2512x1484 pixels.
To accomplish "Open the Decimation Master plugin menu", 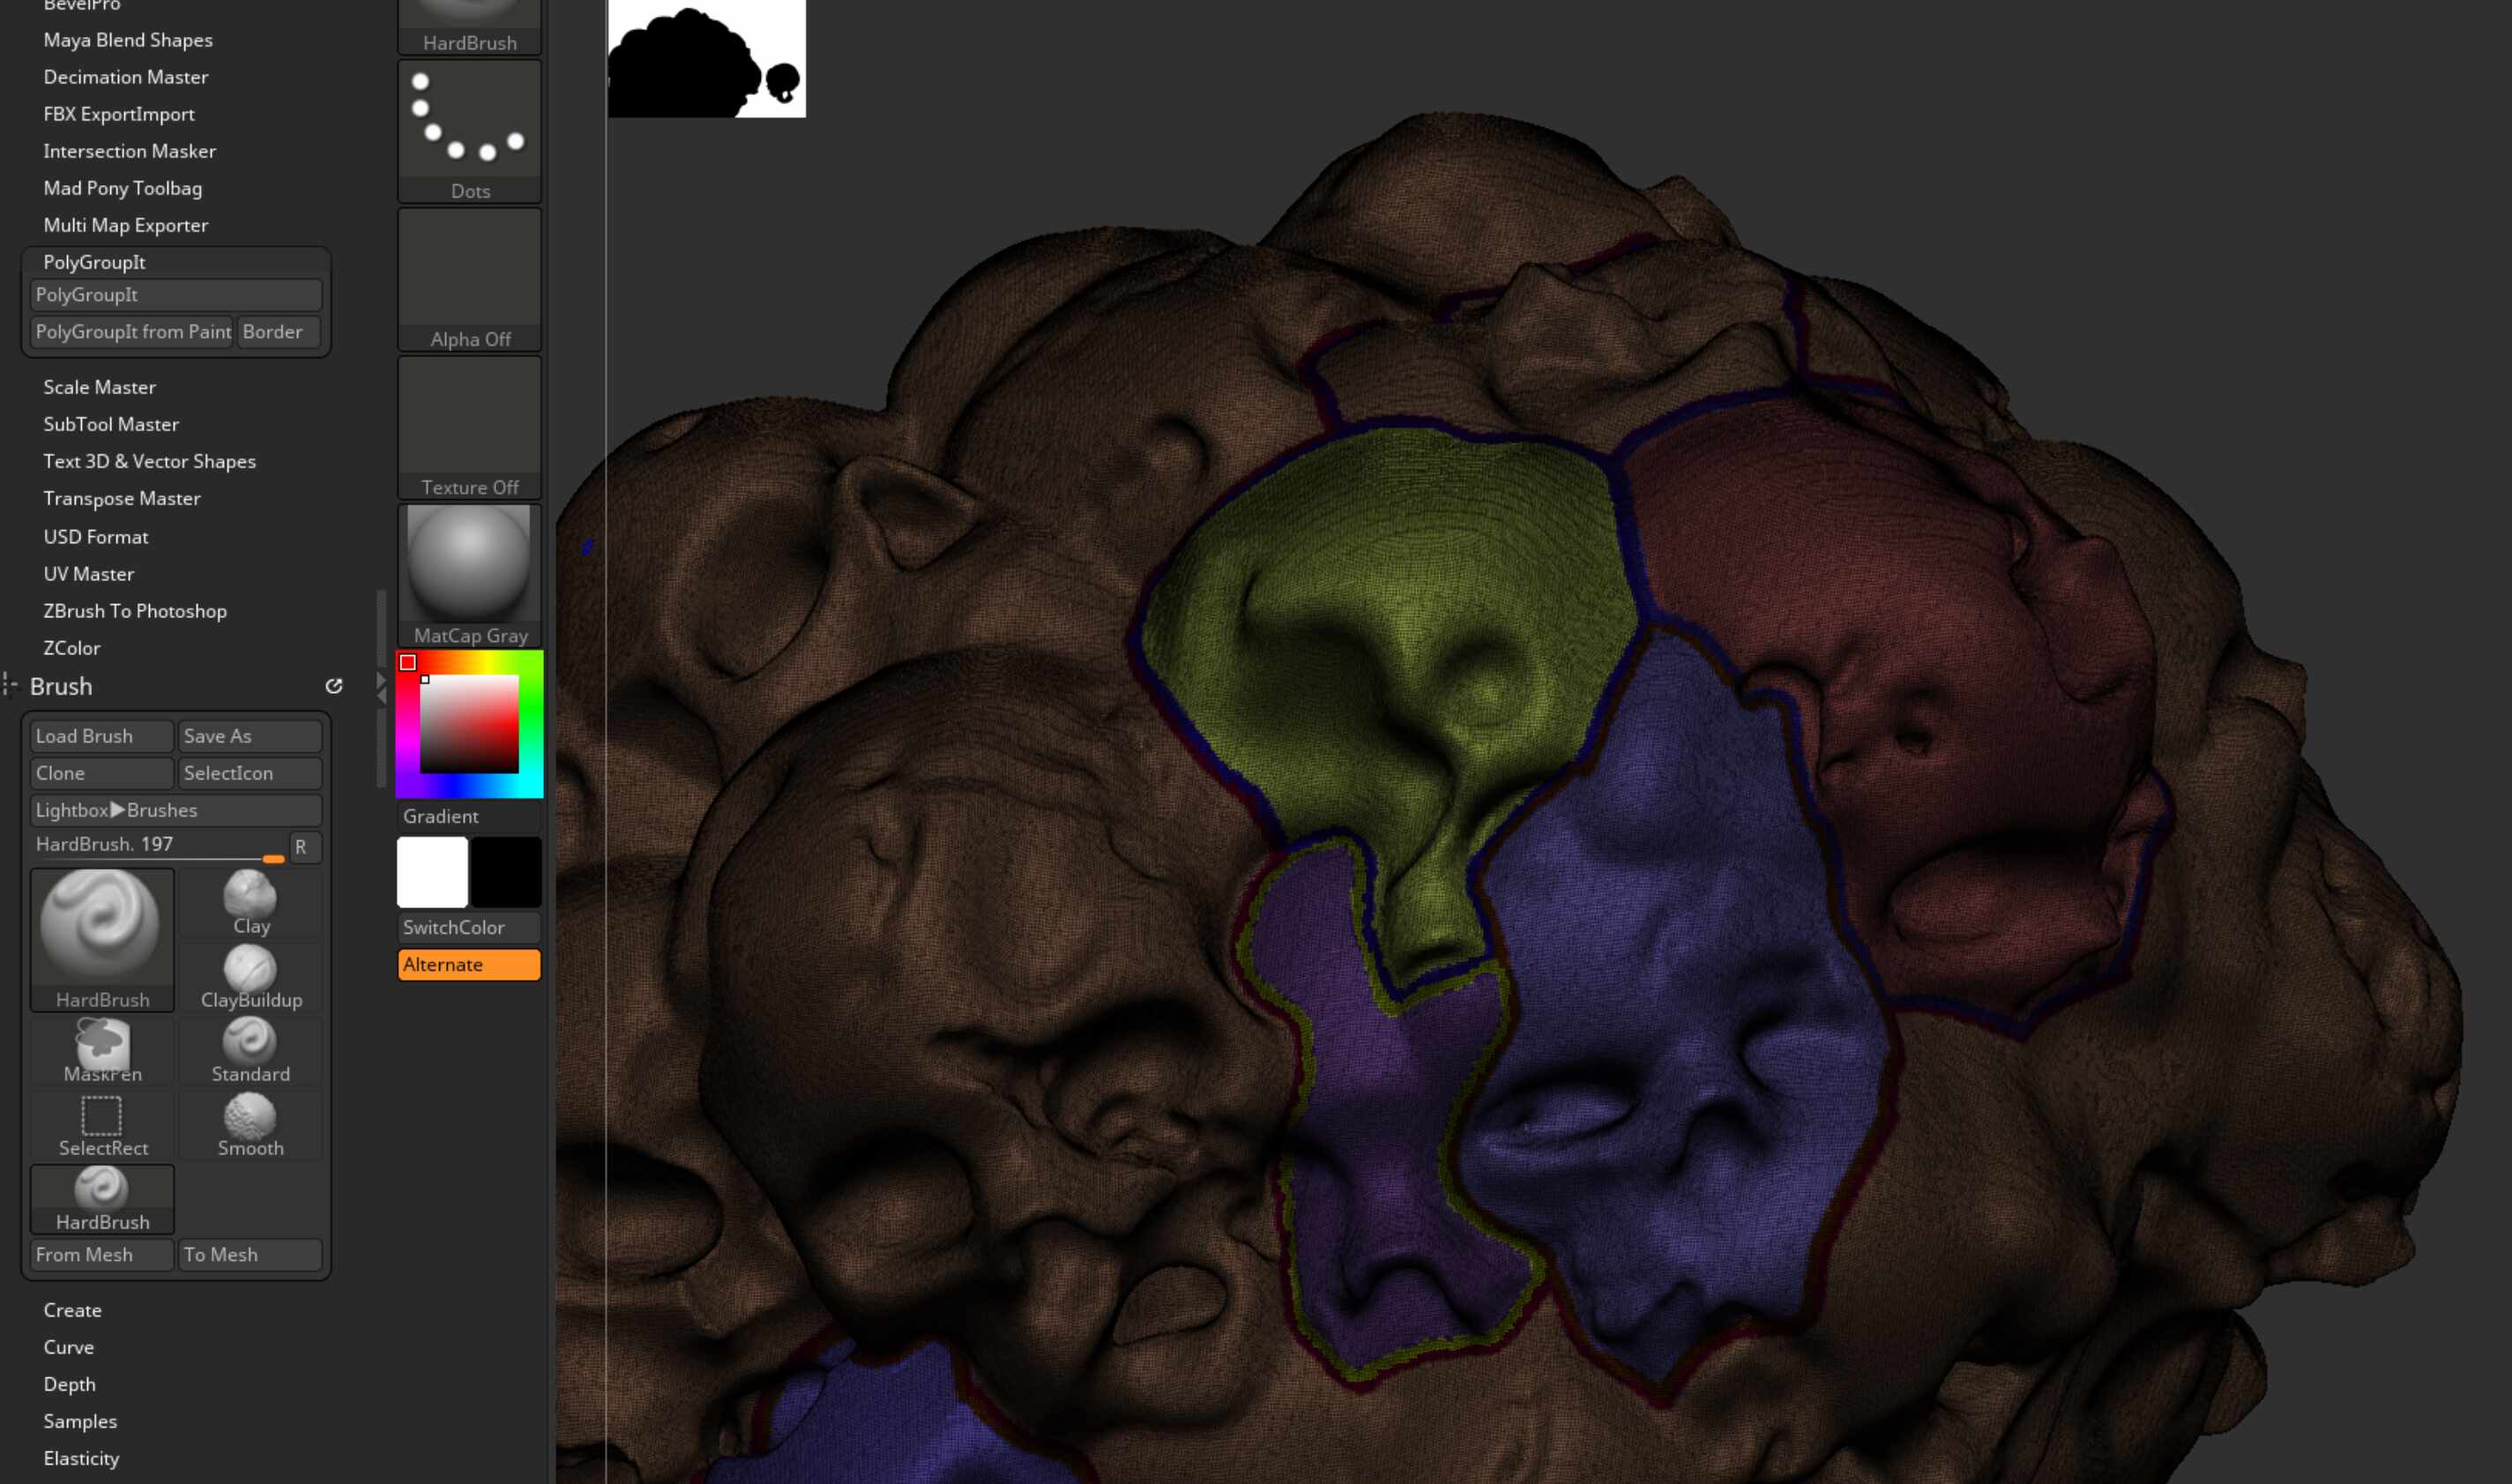I will pyautogui.click(x=125, y=77).
